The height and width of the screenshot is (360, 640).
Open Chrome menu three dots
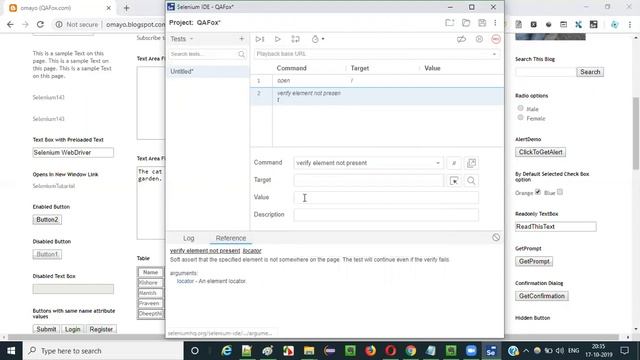point(630,24)
